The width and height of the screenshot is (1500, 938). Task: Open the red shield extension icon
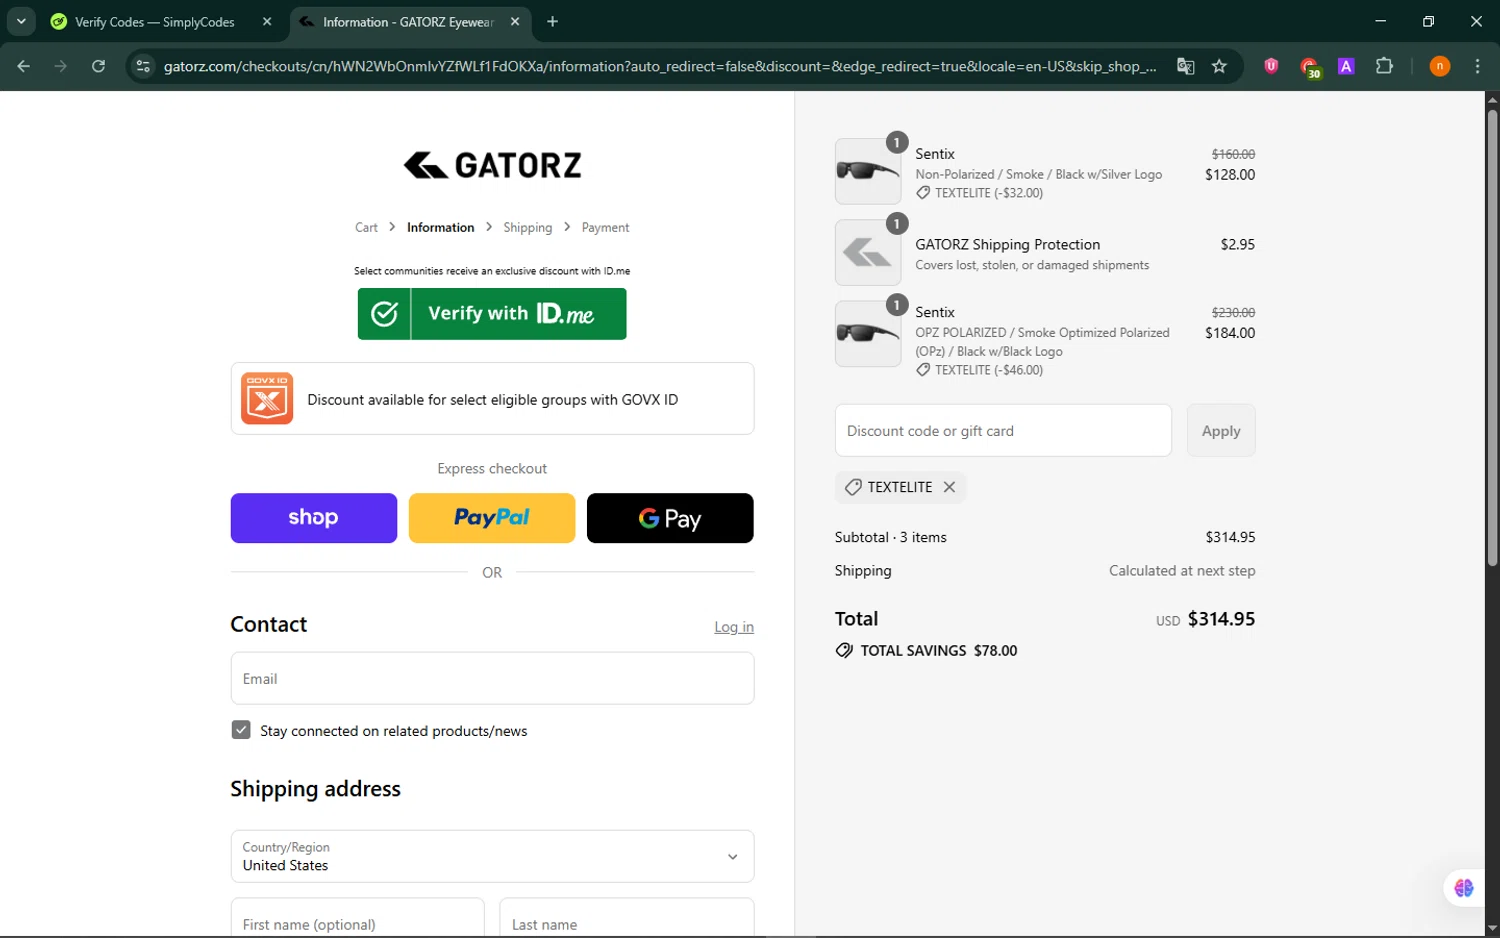click(1271, 66)
